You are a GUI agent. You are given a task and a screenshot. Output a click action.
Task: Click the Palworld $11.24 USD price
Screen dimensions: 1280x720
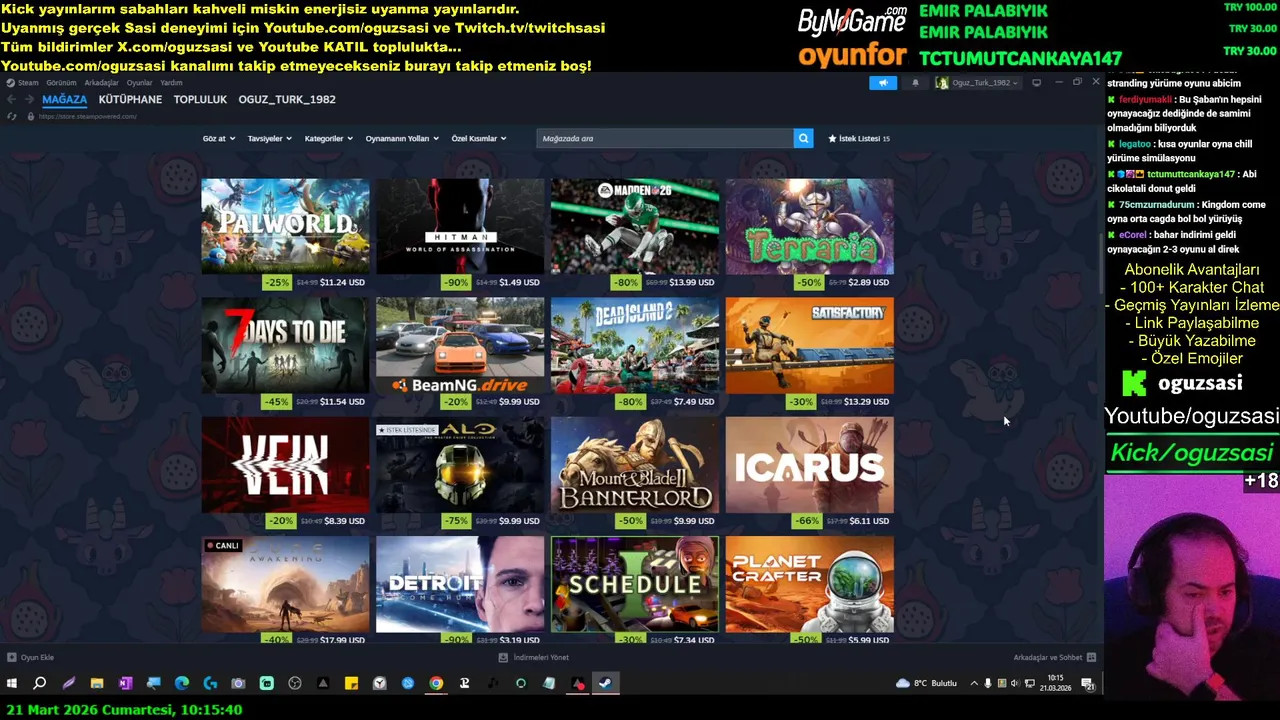pos(342,282)
